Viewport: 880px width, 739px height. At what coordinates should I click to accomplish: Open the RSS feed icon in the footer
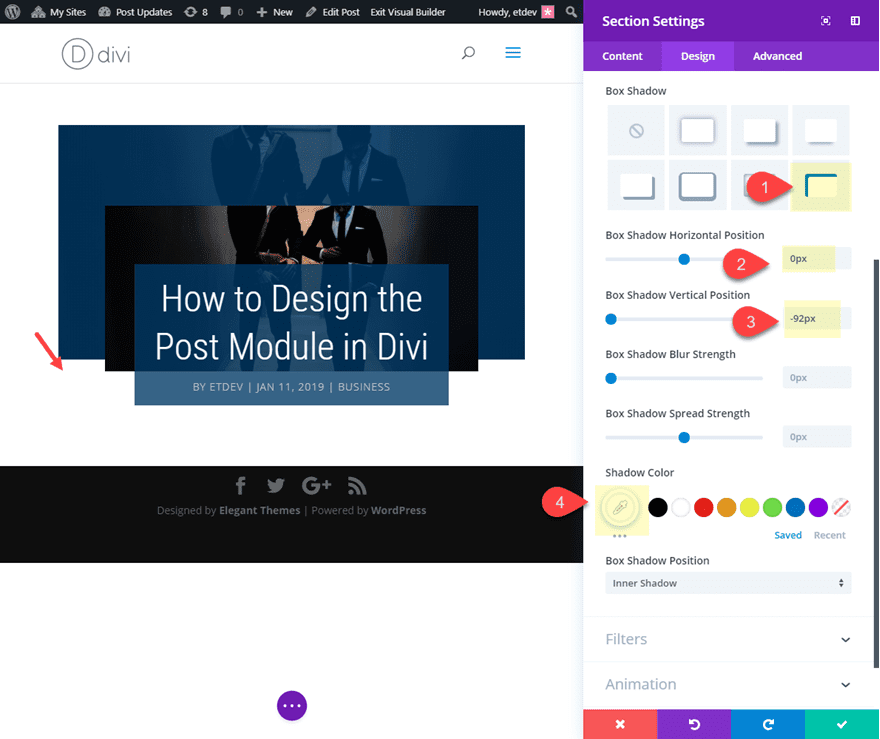[x=356, y=485]
